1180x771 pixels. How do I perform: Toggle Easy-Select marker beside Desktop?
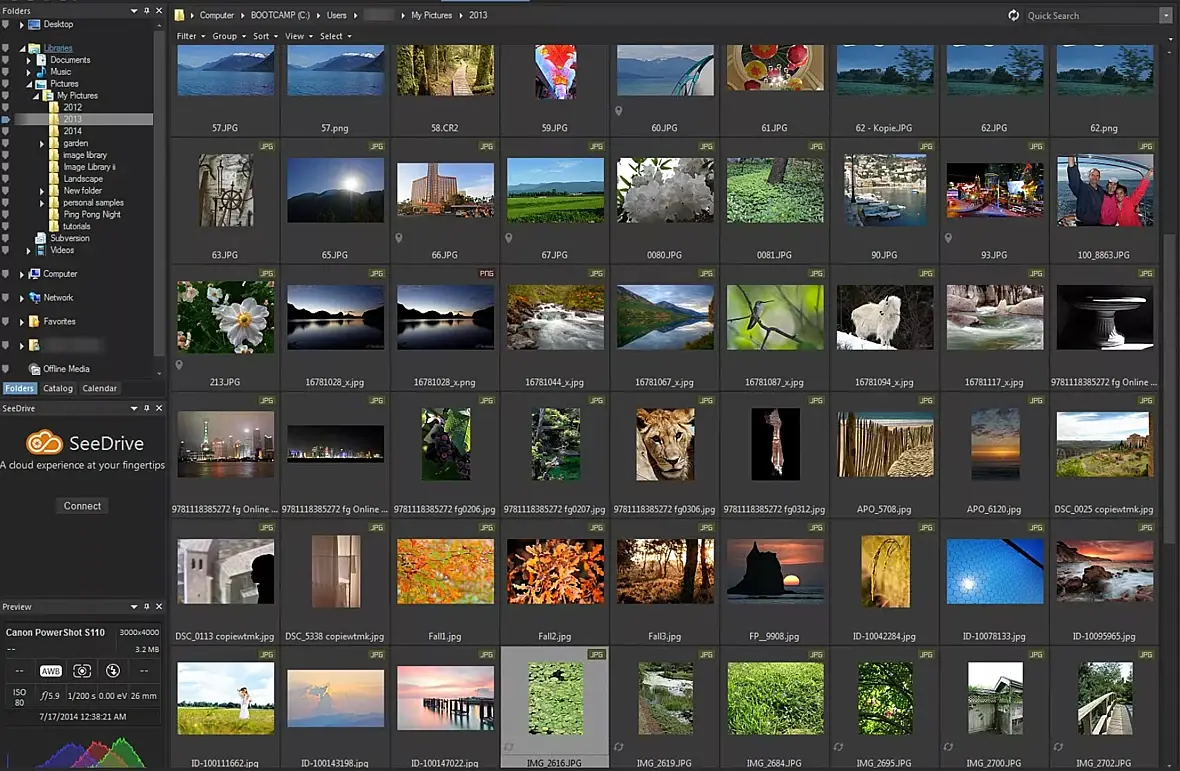coord(6,24)
